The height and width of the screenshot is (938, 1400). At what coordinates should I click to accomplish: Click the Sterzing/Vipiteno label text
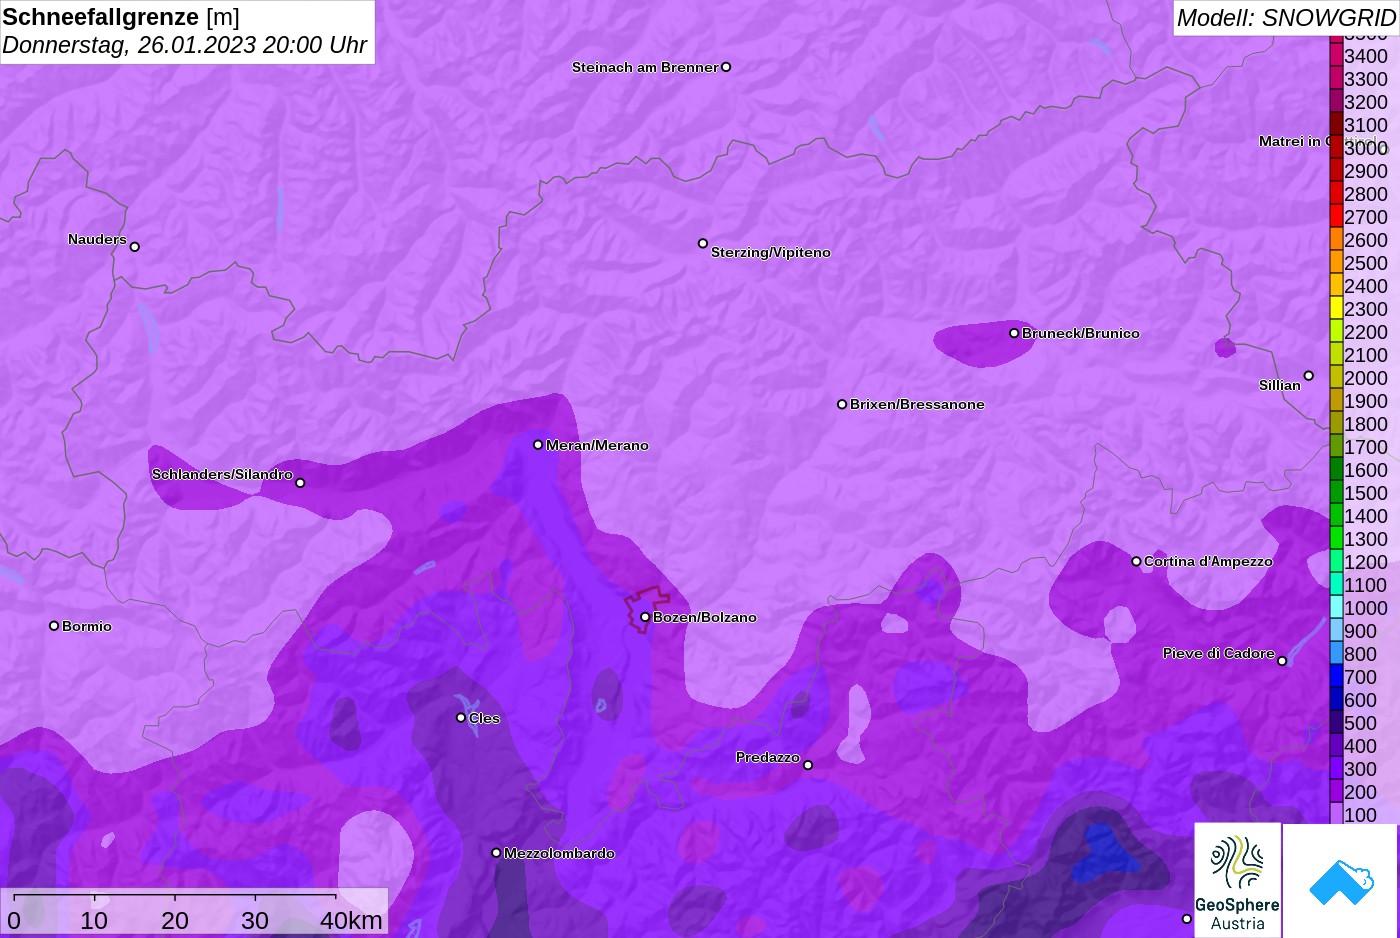[771, 252]
